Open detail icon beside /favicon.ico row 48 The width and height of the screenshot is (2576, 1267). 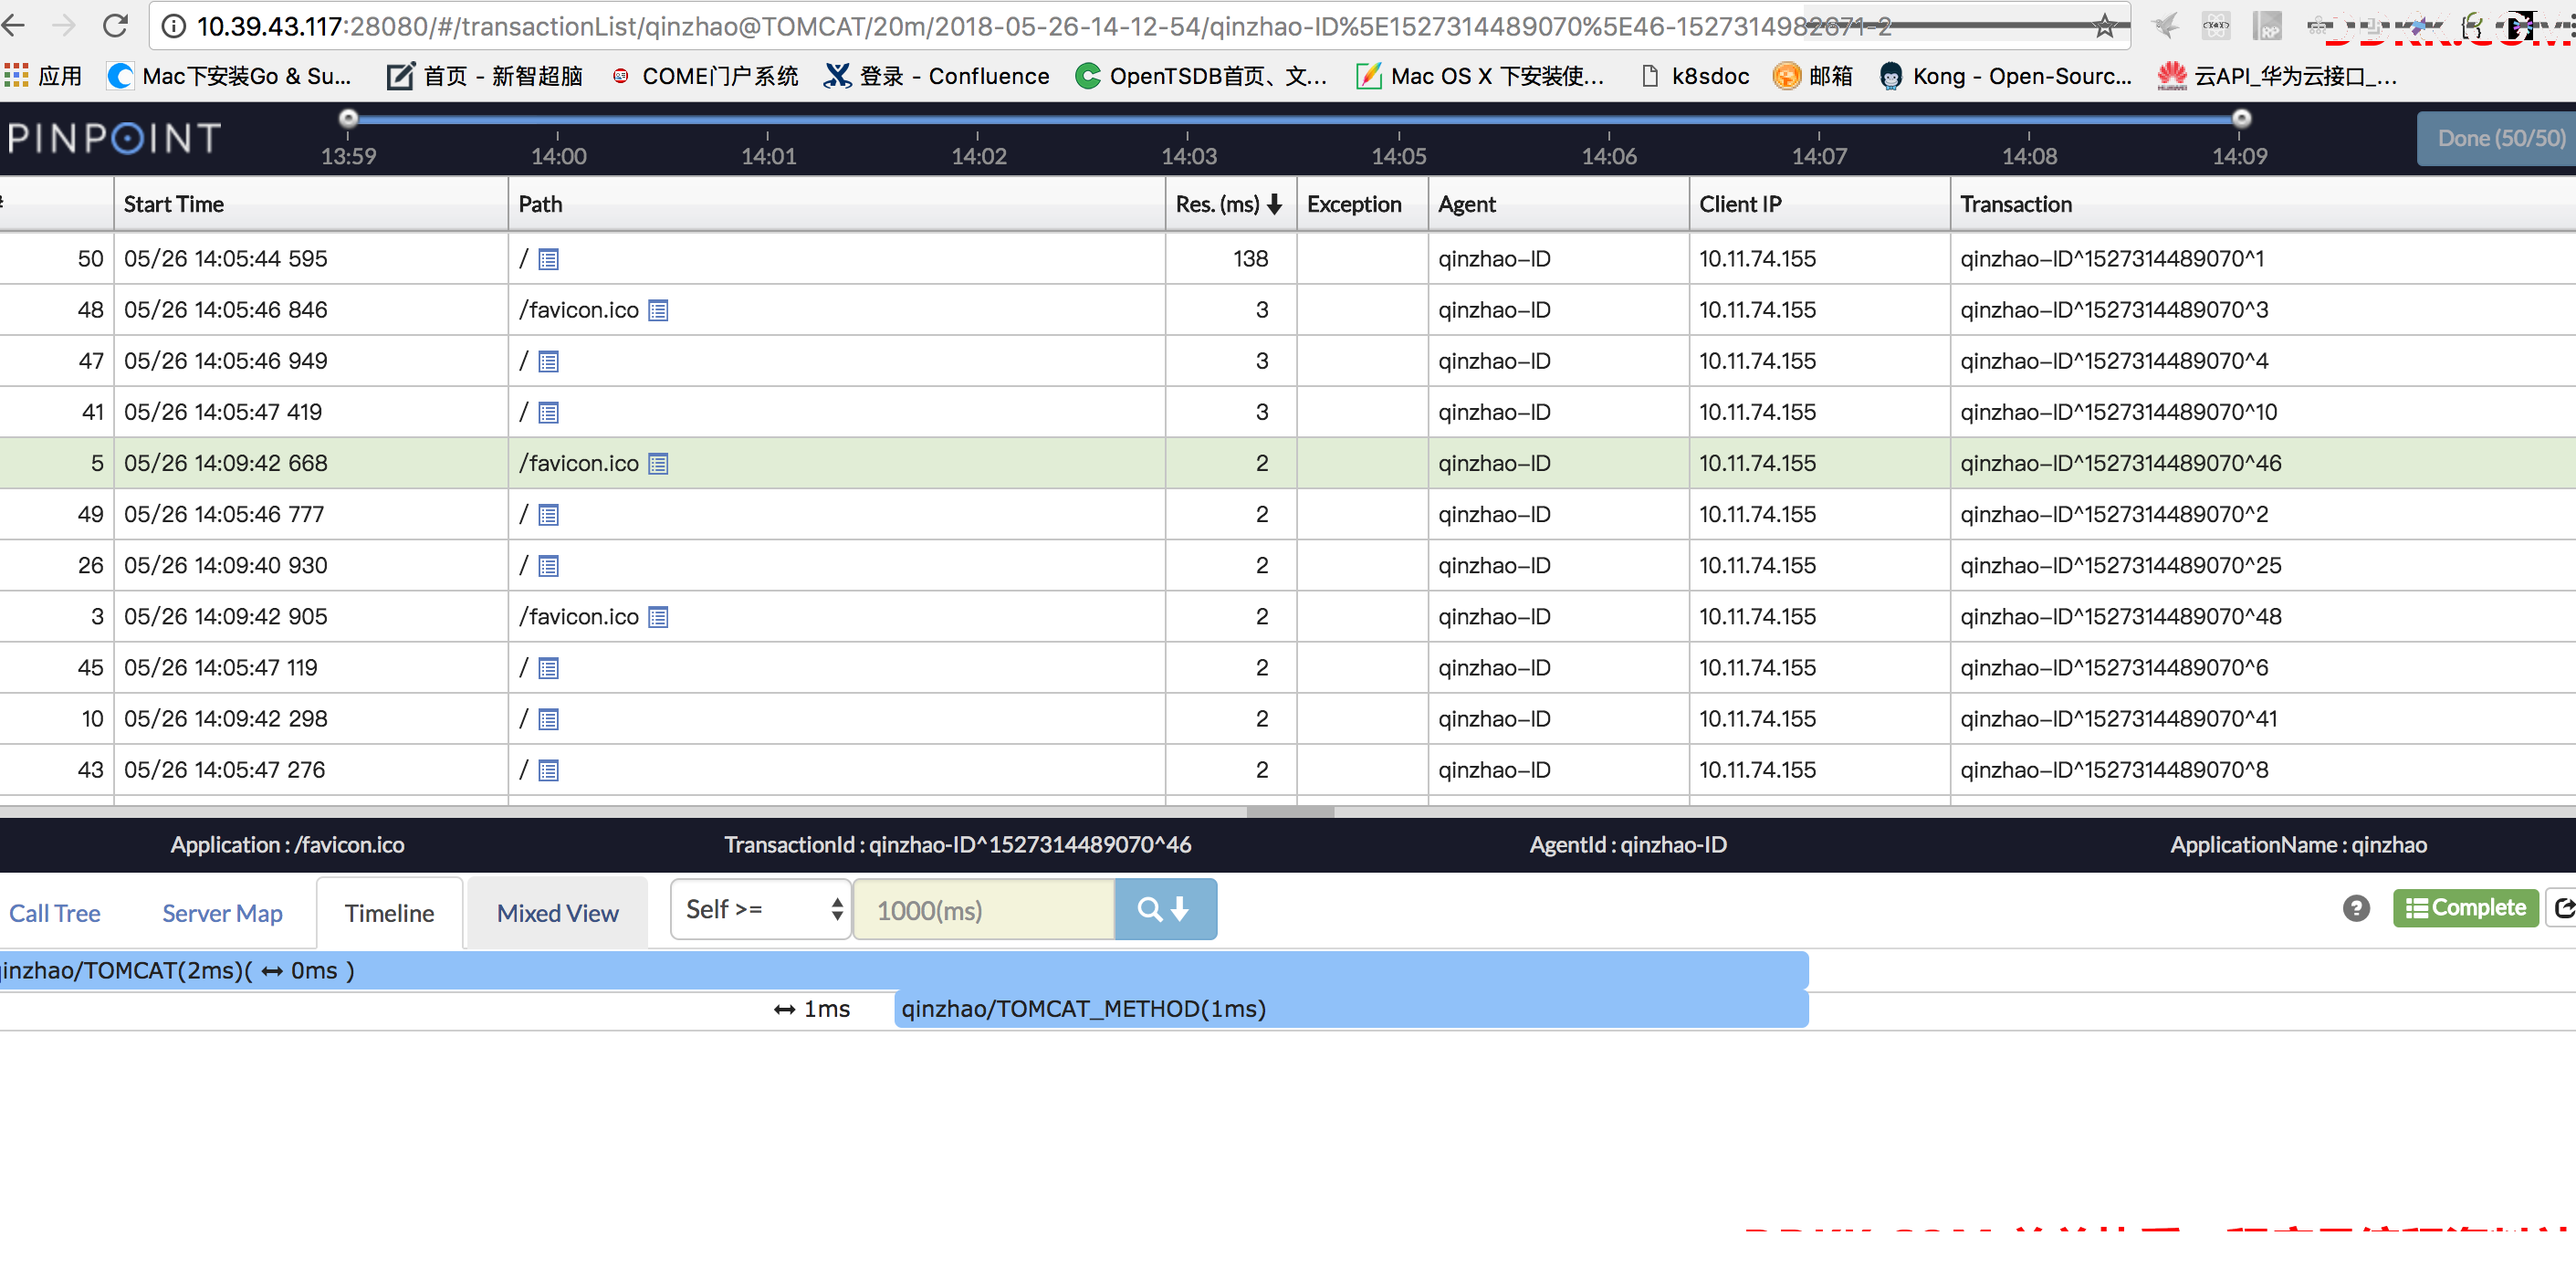(x=657, y=311)
